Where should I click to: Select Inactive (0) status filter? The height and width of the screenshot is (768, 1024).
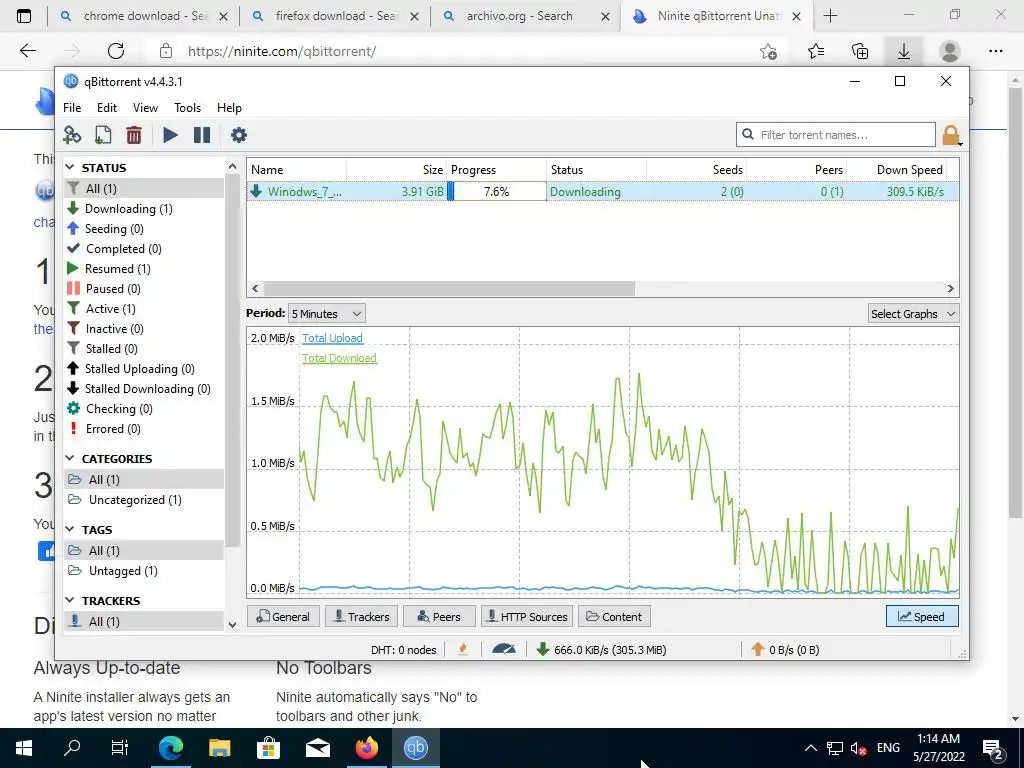[x=114, y=329]
